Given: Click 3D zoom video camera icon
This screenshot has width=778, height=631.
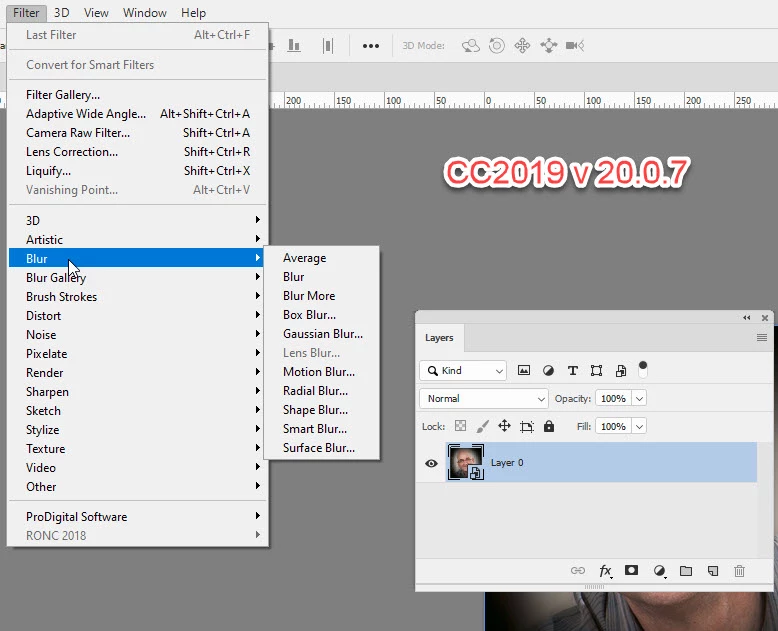Looking at the screenshot, I should 575,46.
